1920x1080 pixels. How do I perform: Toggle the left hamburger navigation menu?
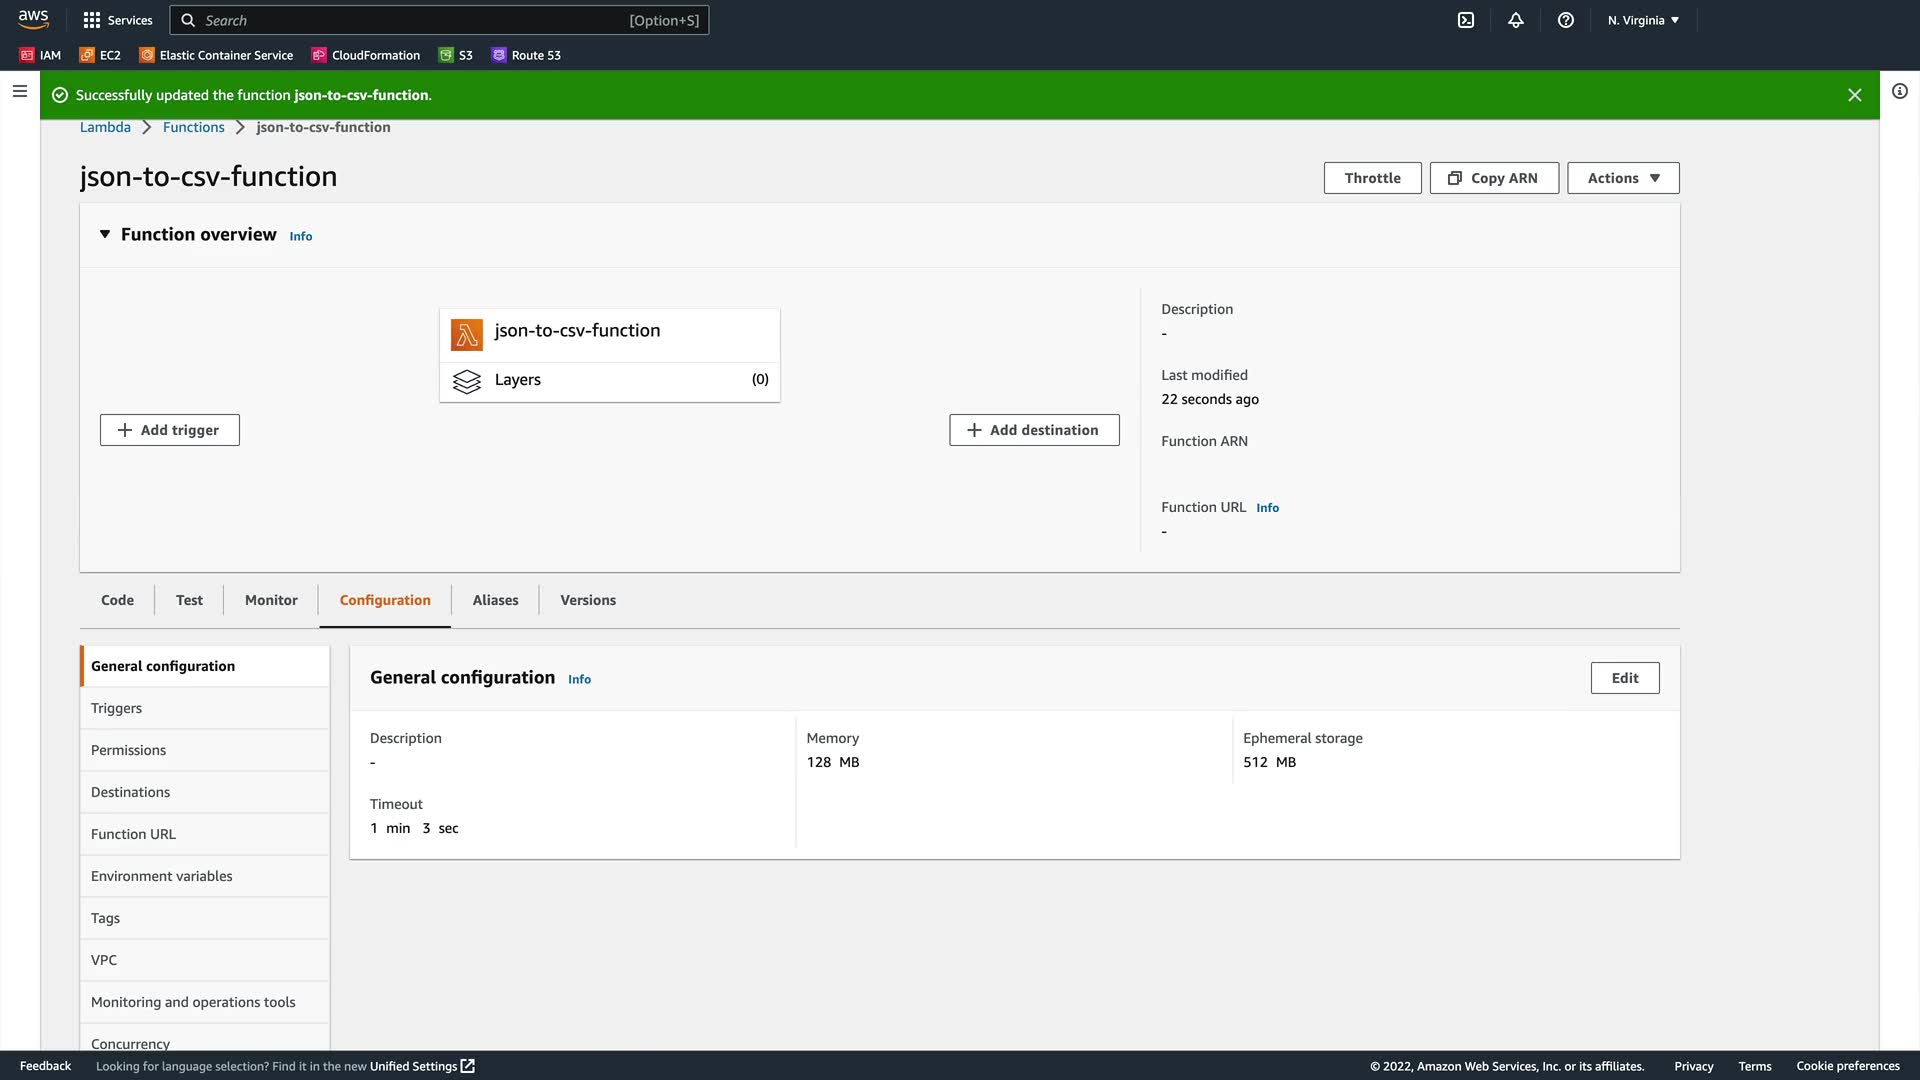pyautogui.click(x=19, y=91)
